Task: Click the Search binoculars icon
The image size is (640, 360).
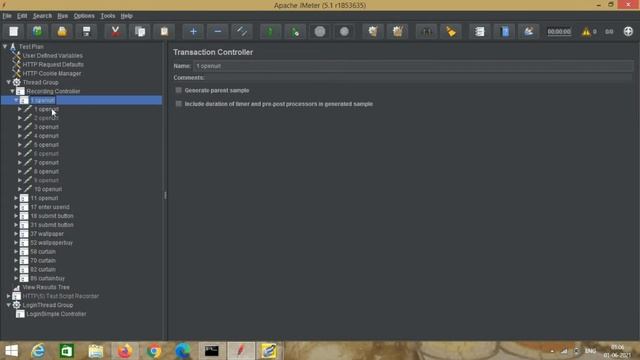Action: (426, 31)
